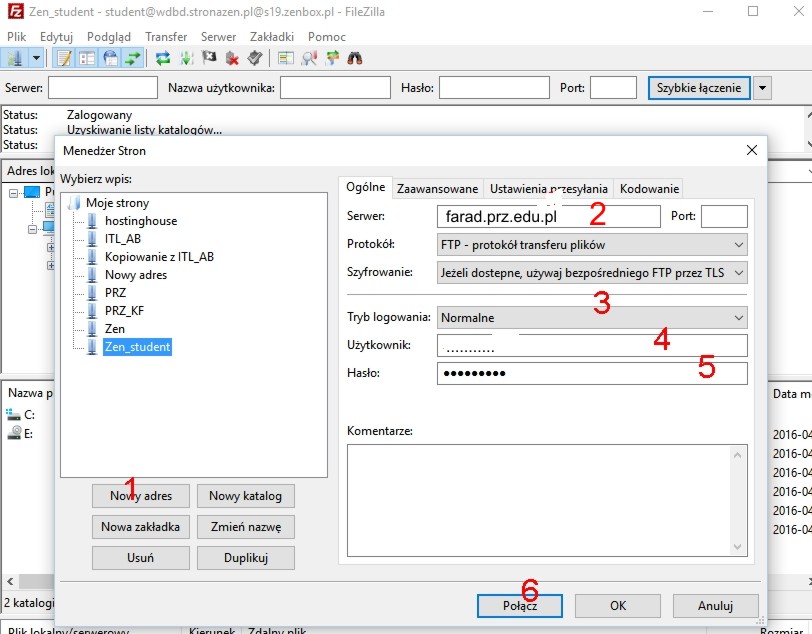Expand the Tryb logowania dropdown
This screenshot has width=812, height=634.
click(x=592, y=318)
